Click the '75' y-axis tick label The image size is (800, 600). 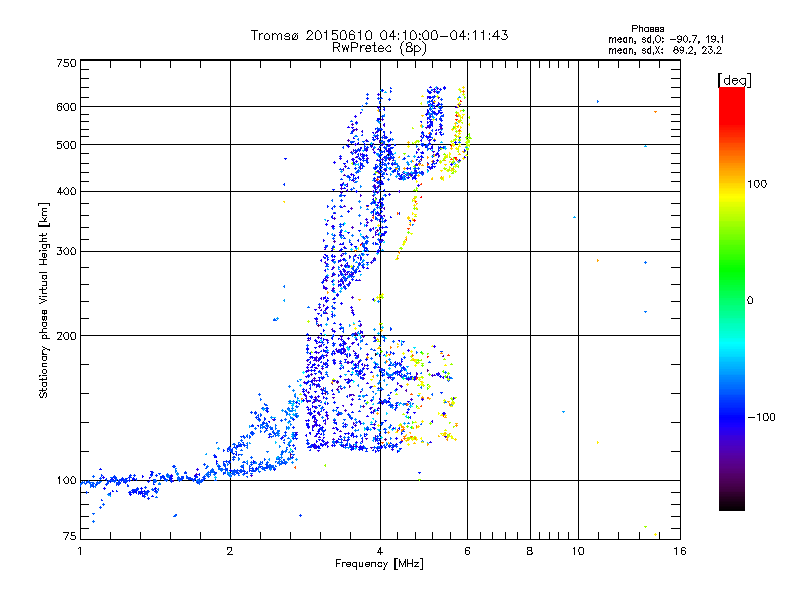pyautogui.click(x=69, y=536)
